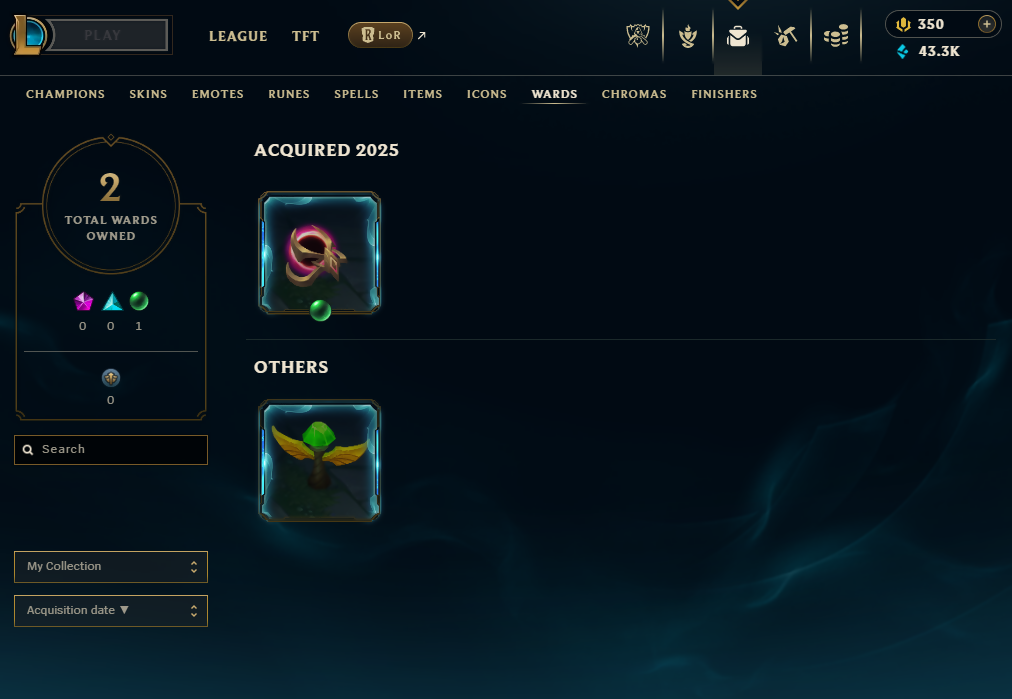Click the green gem rarity icon

tap(139, 301)
